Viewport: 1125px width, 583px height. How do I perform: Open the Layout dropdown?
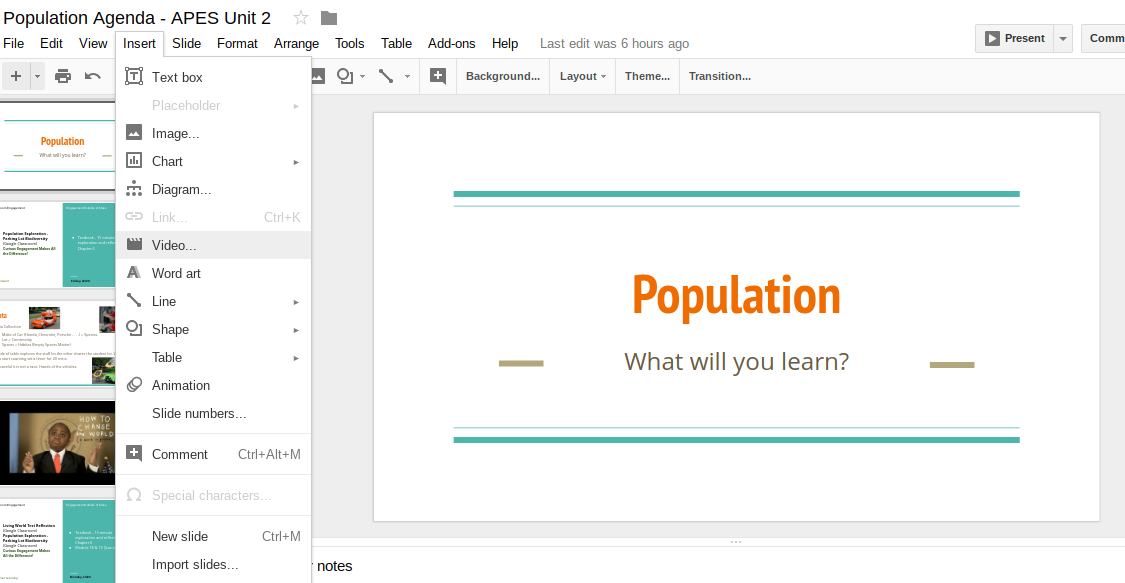click(x=582, y=76)
